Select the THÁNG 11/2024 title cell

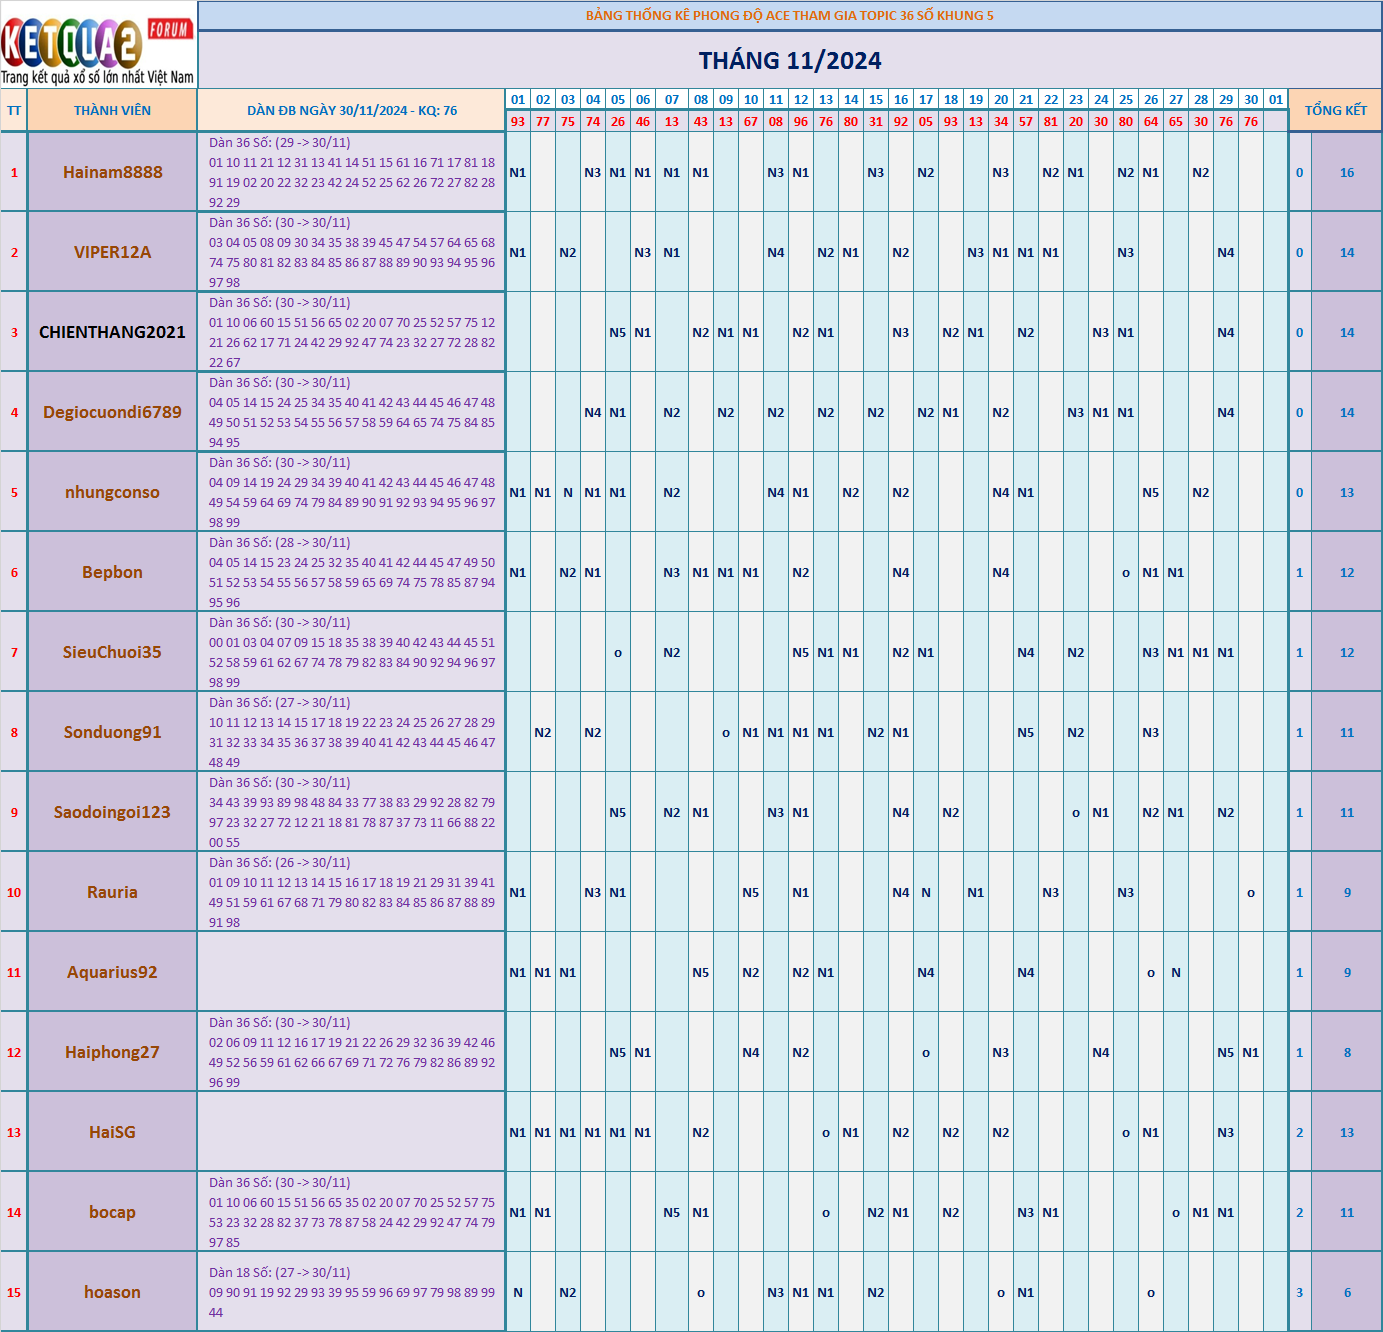point(789,61)
